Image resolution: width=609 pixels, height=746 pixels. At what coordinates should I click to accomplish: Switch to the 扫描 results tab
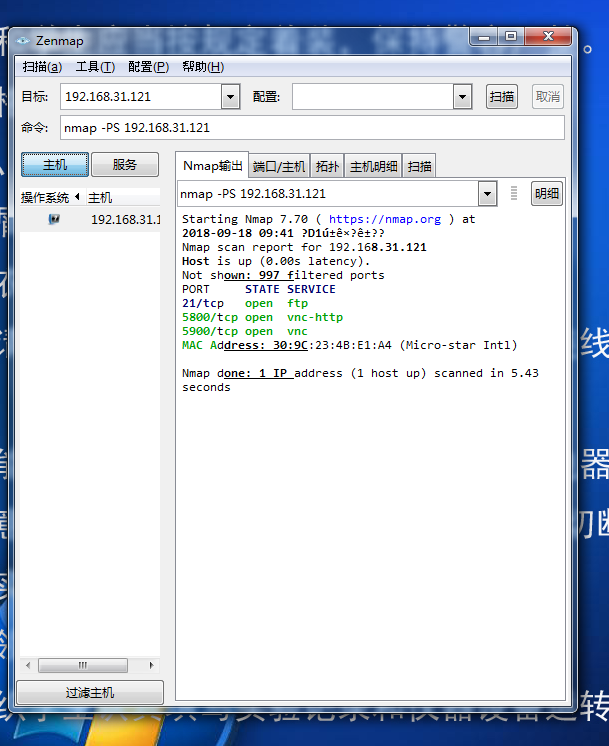coord(419,167)
